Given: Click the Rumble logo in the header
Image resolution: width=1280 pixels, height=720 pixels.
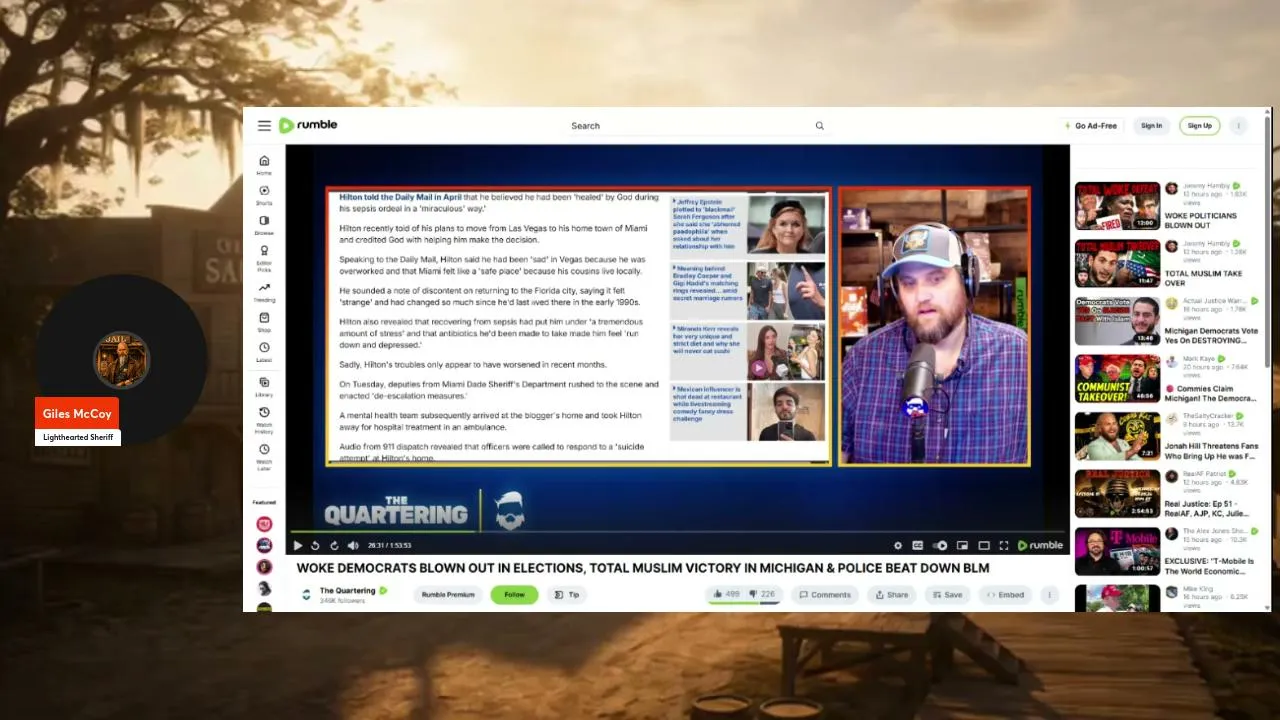Looking at the screenshot, I should [x=308, y=125].
